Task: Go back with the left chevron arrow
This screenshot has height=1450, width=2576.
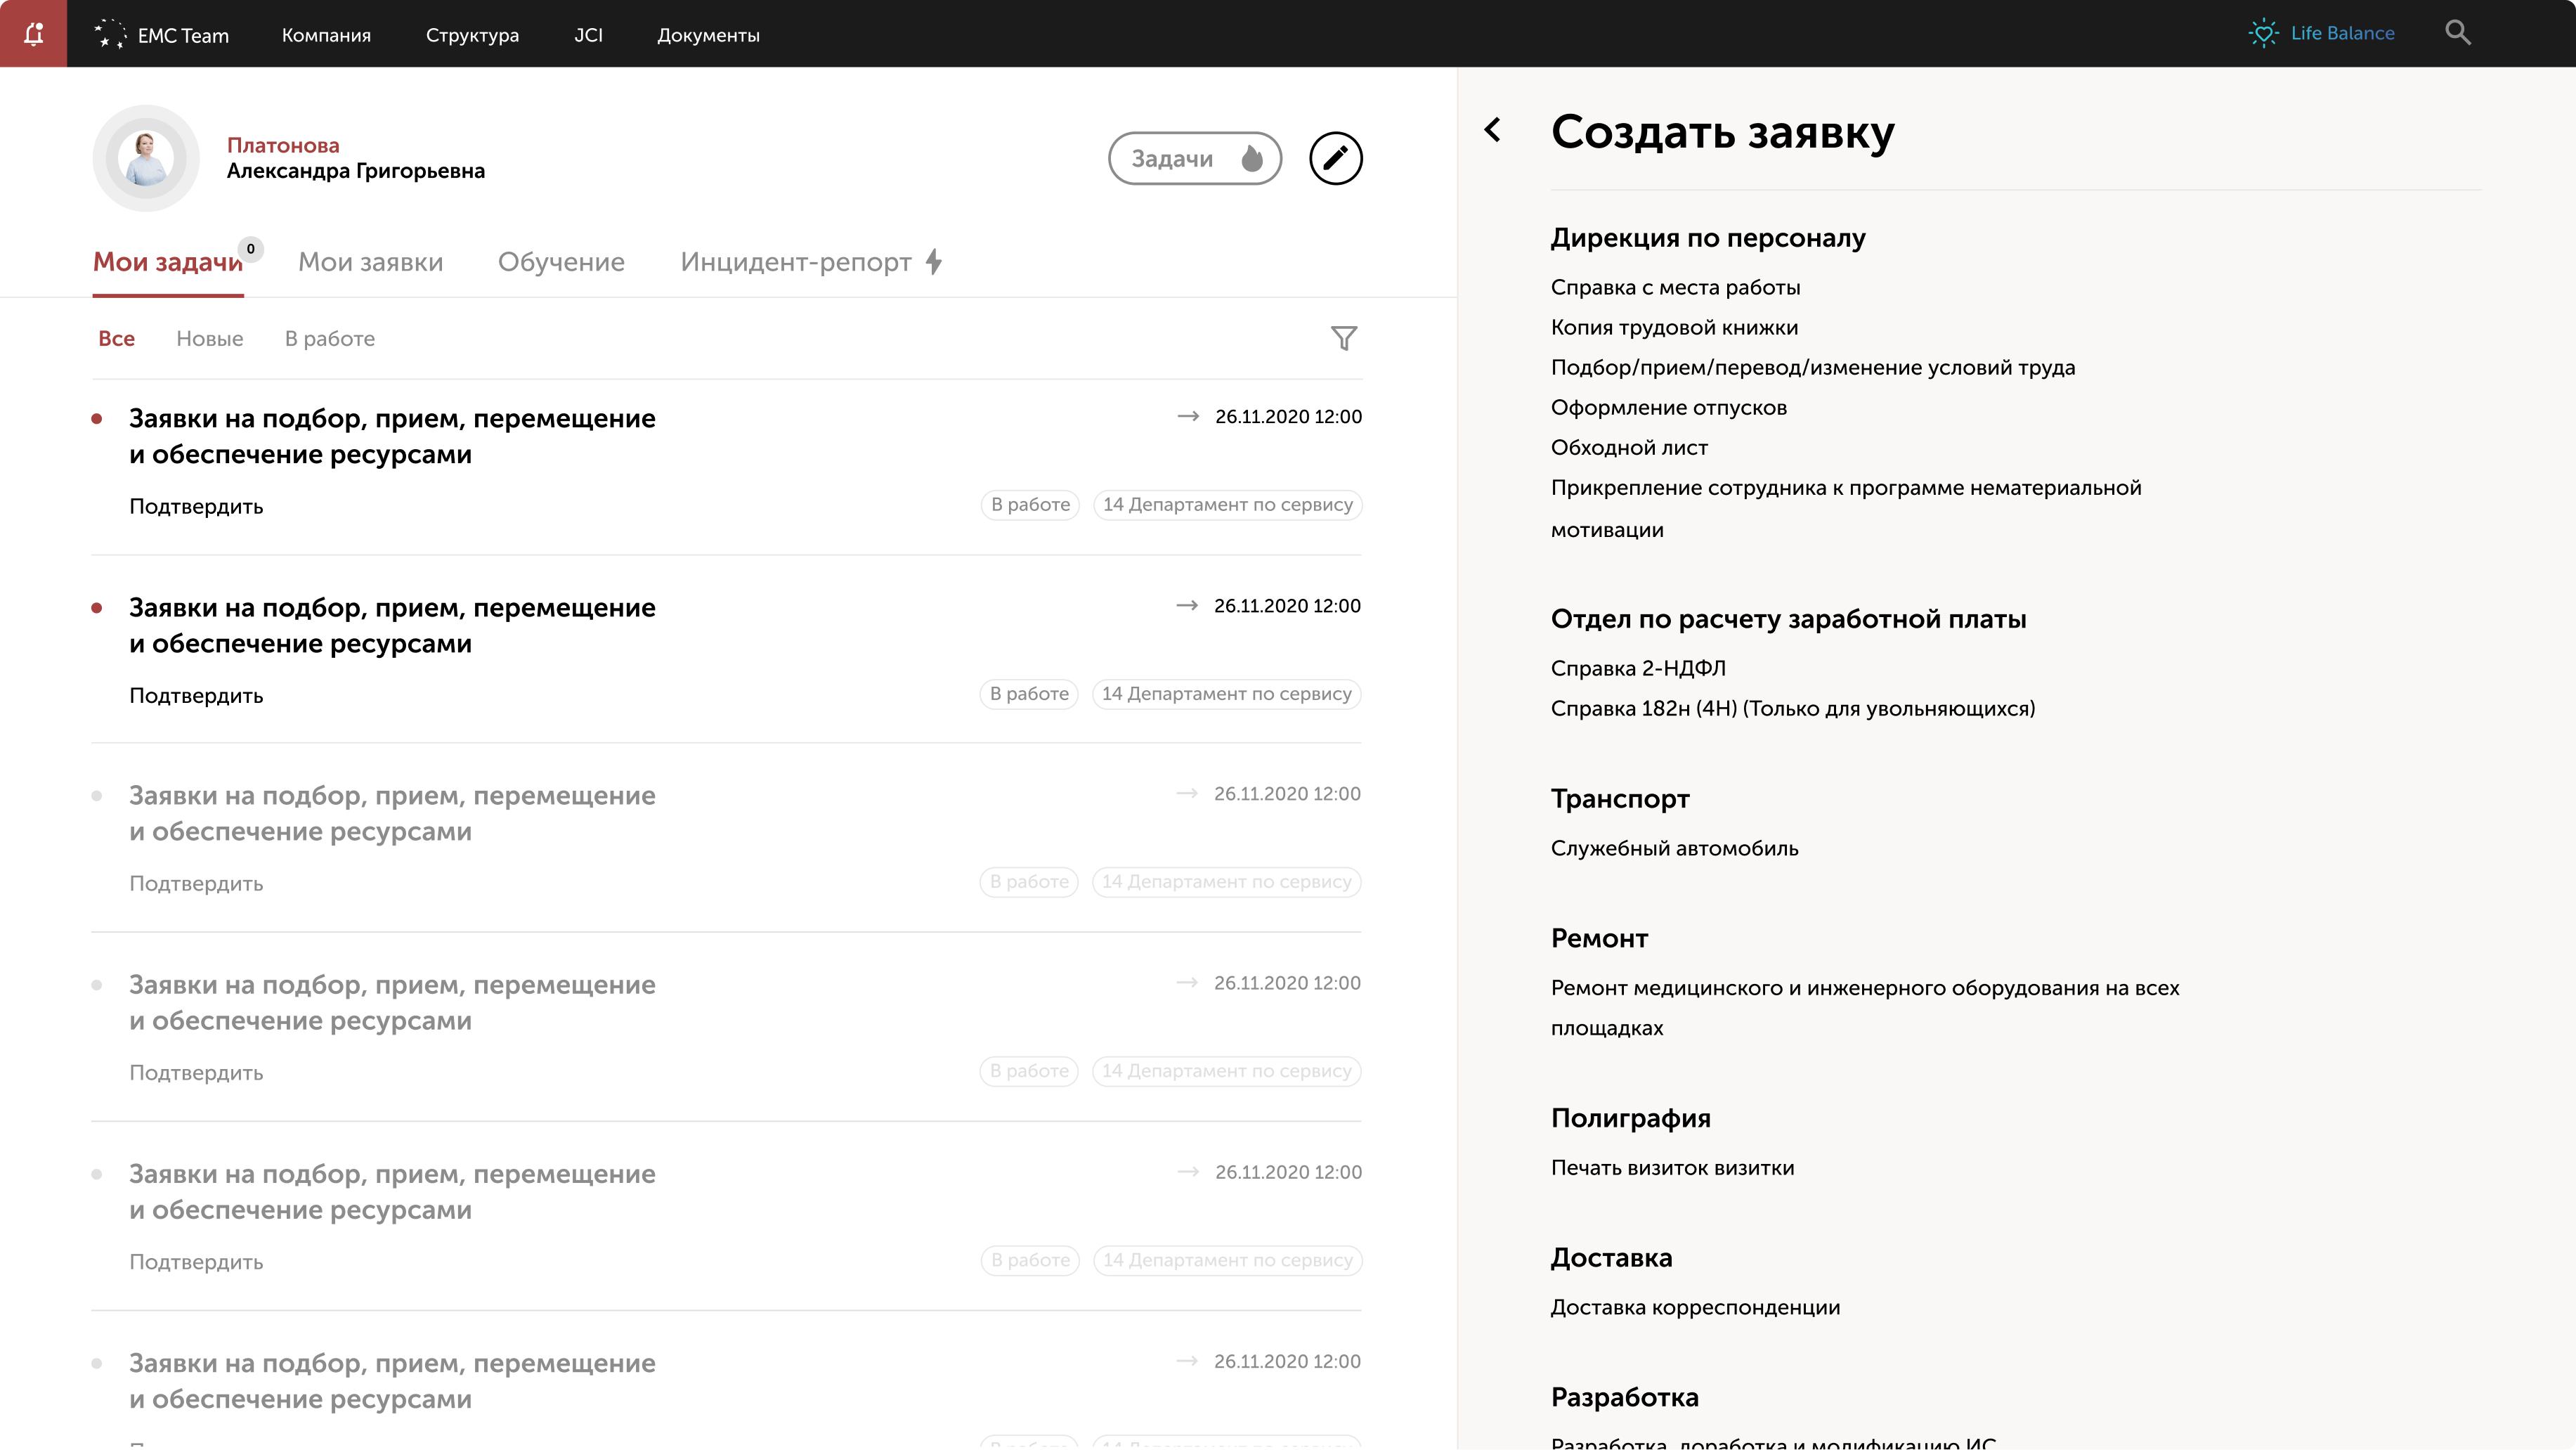Action: click(1493, 130)
